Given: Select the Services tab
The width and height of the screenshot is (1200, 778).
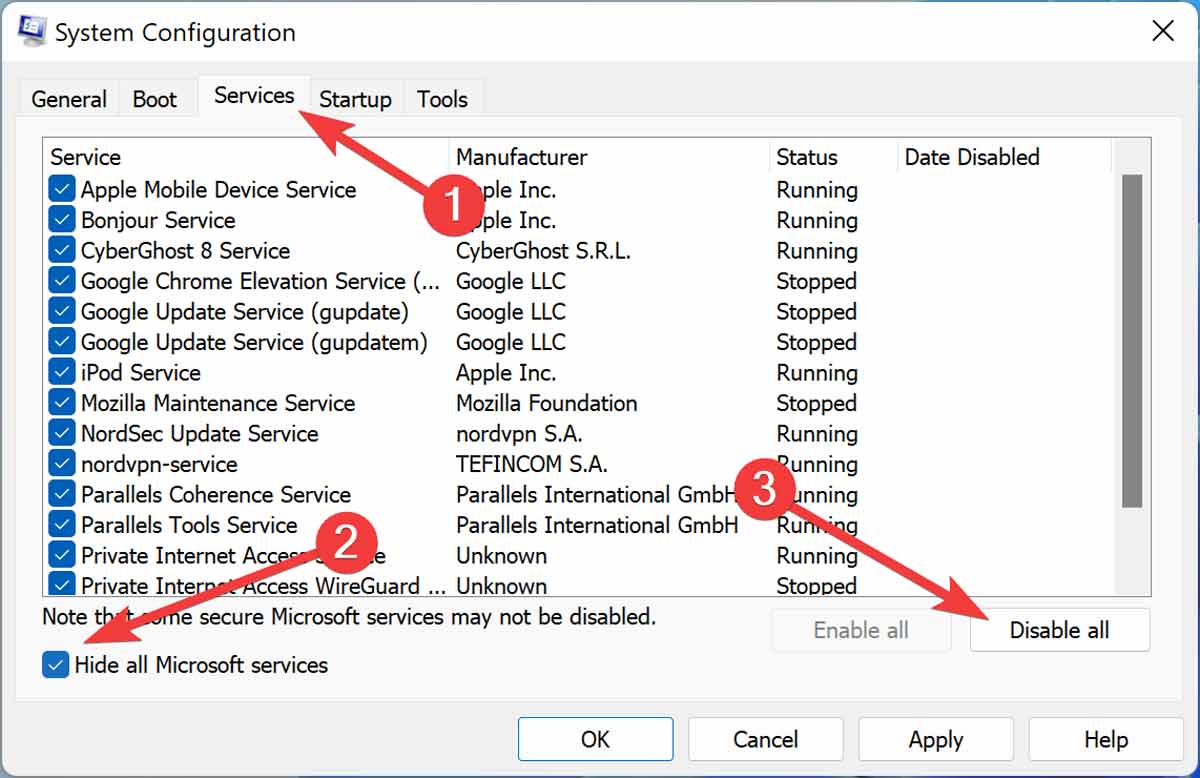Looking at the screenshot, I should [253, 95].
